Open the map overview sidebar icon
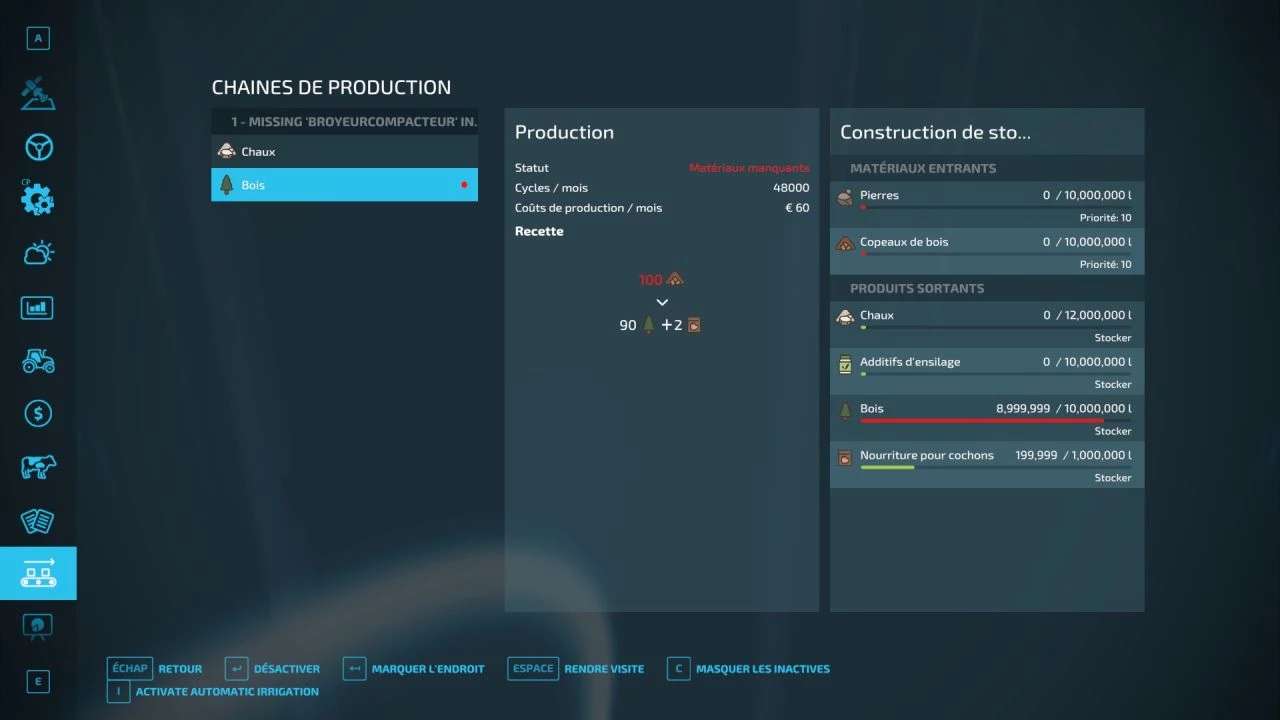This screenshot has width=1280, height=720. pos(38,93)
